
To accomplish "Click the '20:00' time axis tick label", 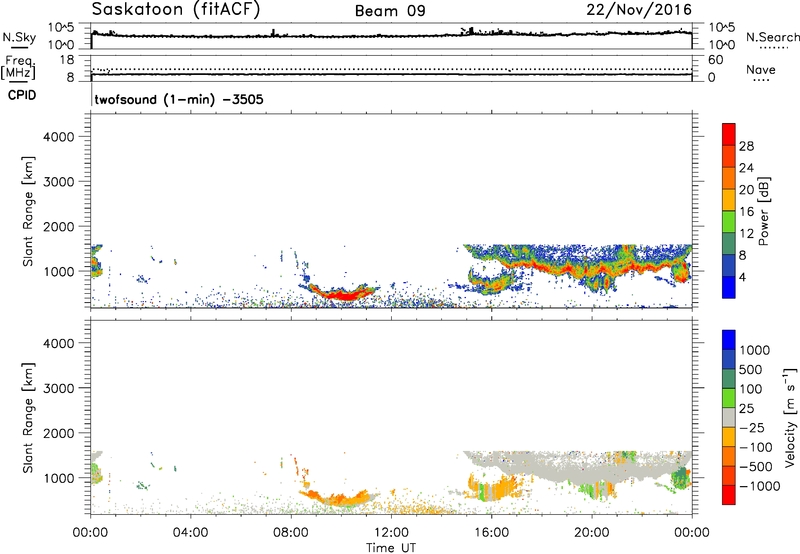I will [x=592, y=533].
